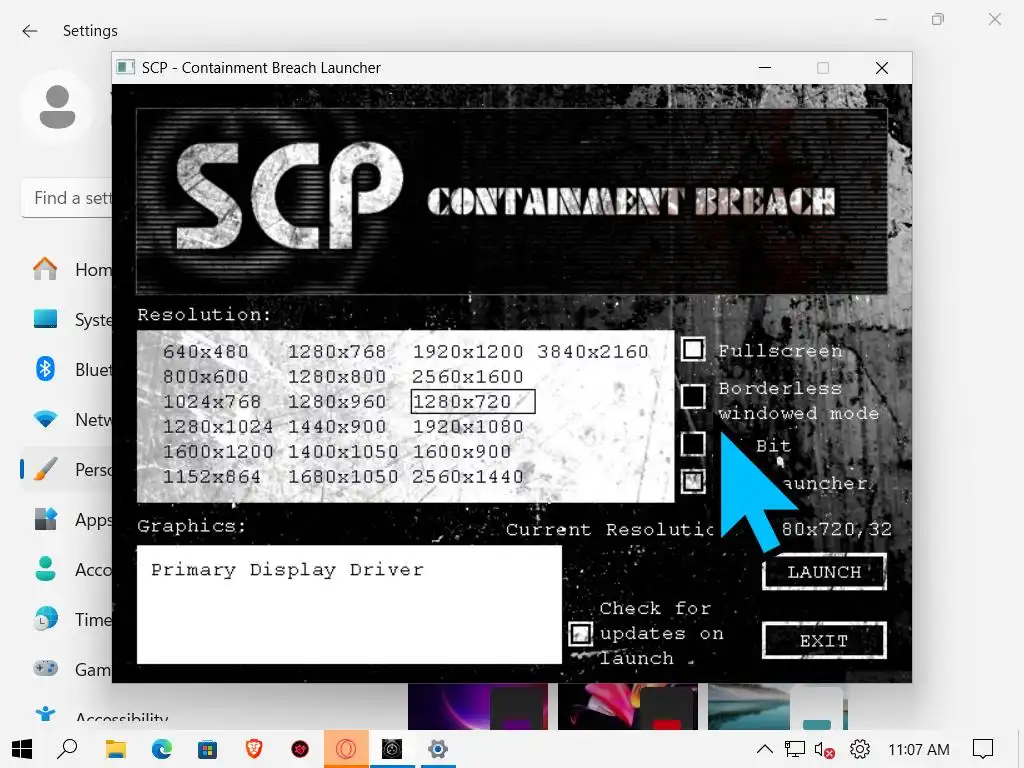The image size is (1024, 768).
Task: Select resolution 1280x960
Action: pos(337,402)
